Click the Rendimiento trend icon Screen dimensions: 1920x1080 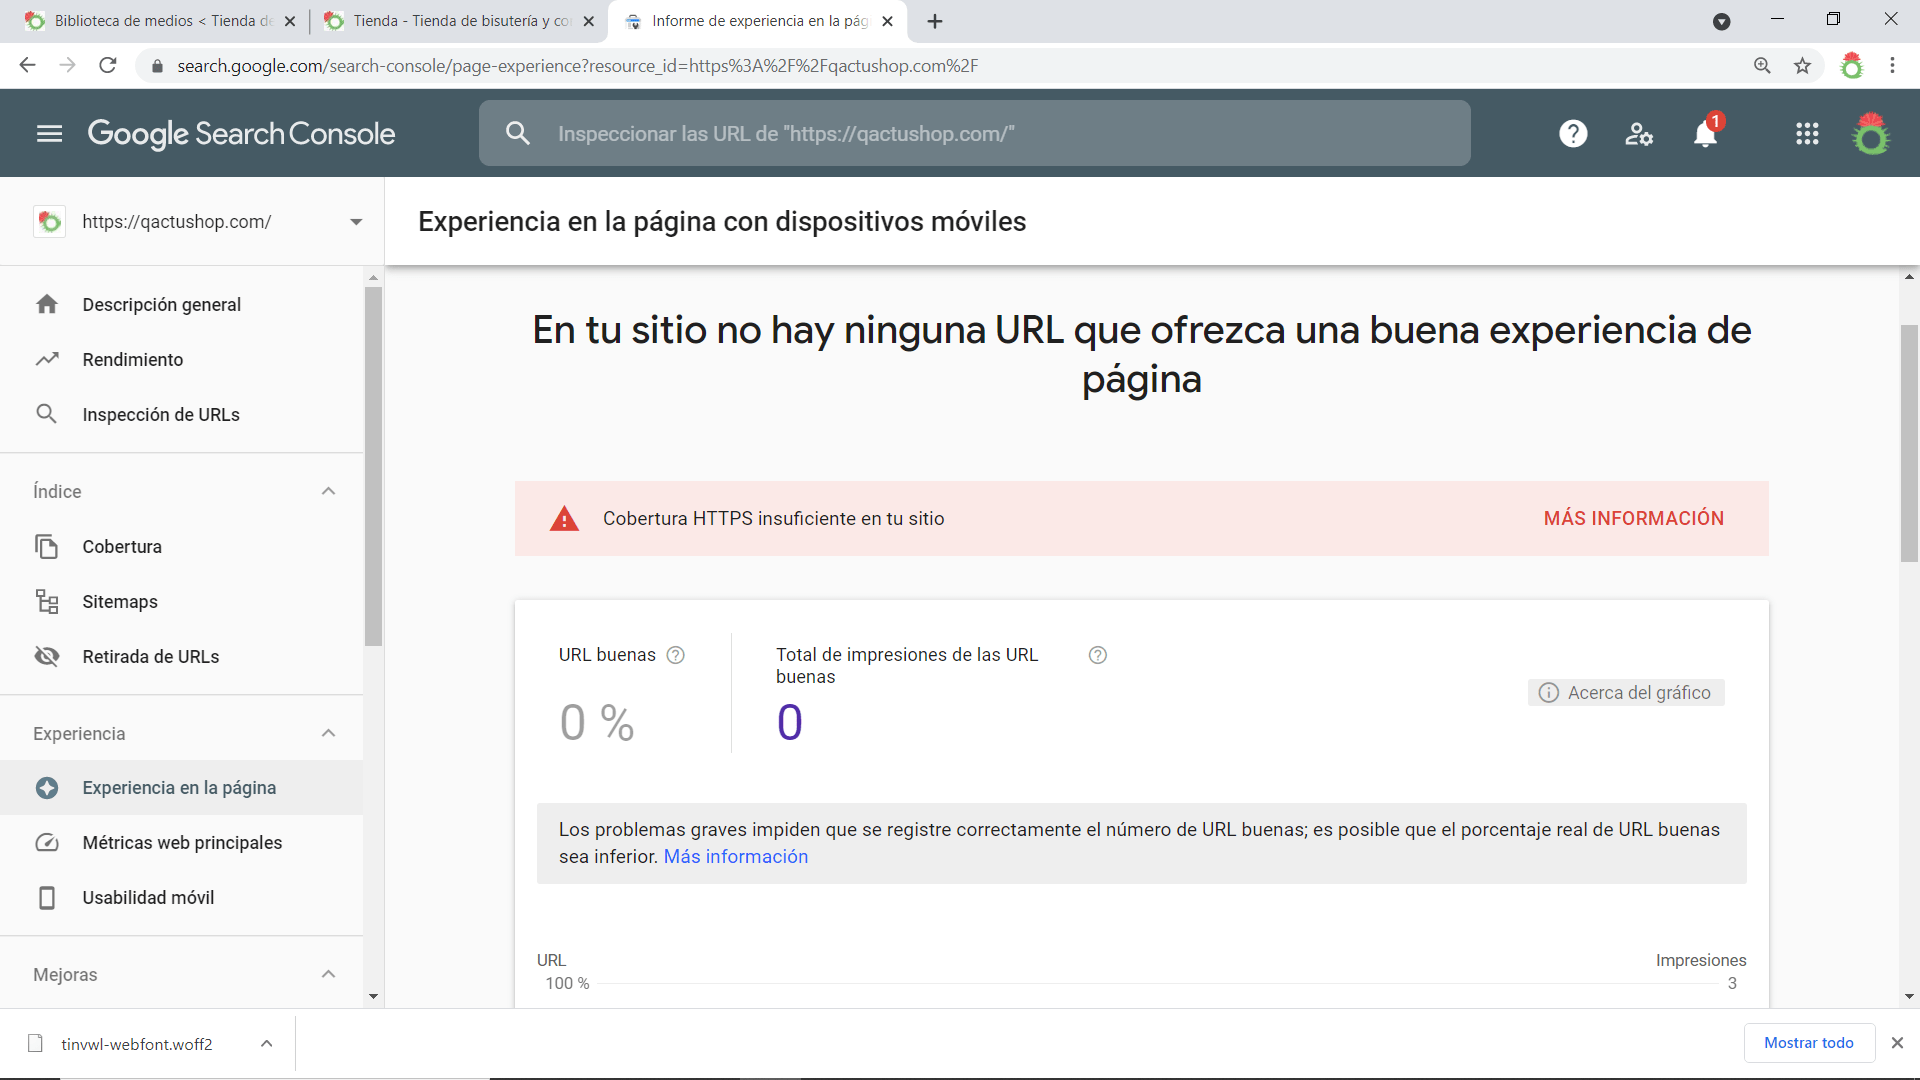[47, 359]
